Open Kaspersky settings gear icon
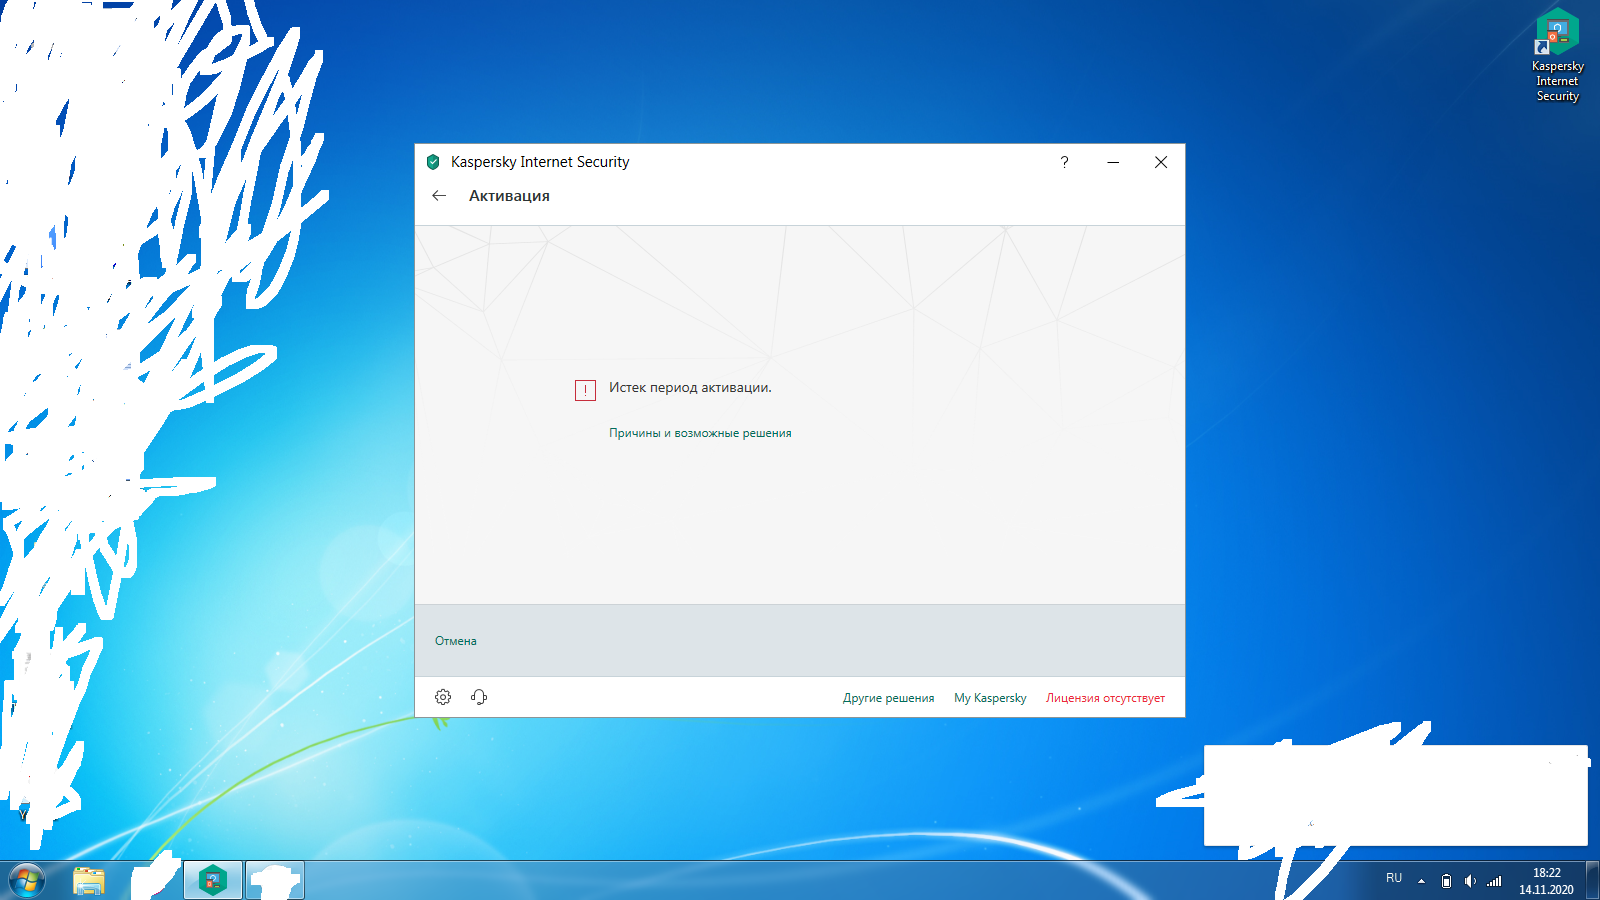 point(443,697)
